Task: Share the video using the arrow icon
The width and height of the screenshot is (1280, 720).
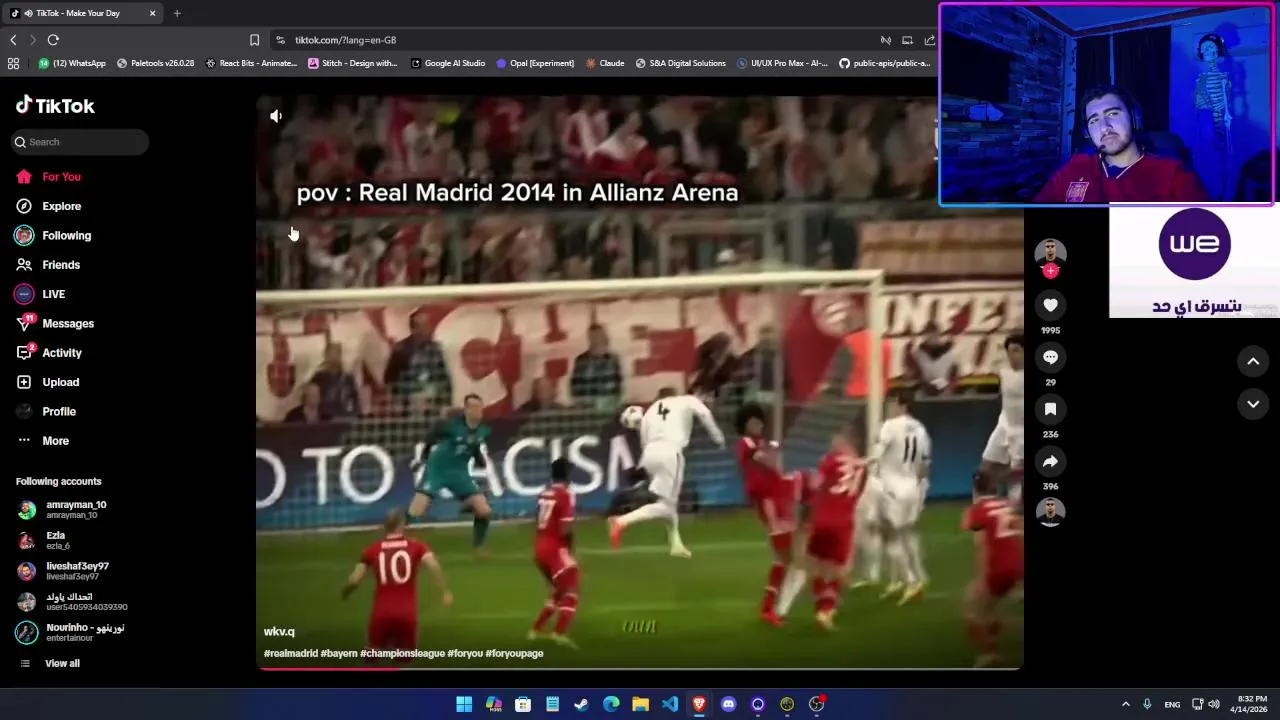Action: point(1050,461)
